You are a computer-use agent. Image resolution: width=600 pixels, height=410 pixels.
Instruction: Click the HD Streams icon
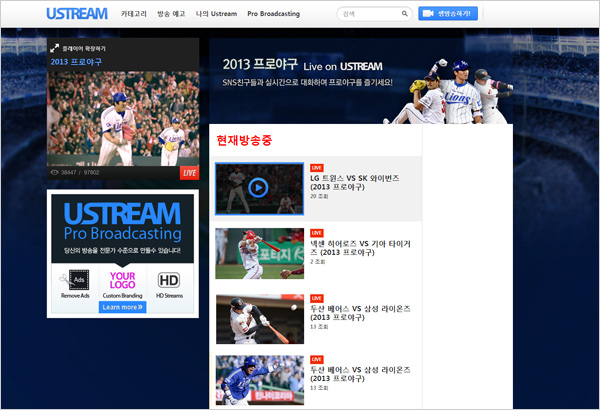[x=169, y=280]
